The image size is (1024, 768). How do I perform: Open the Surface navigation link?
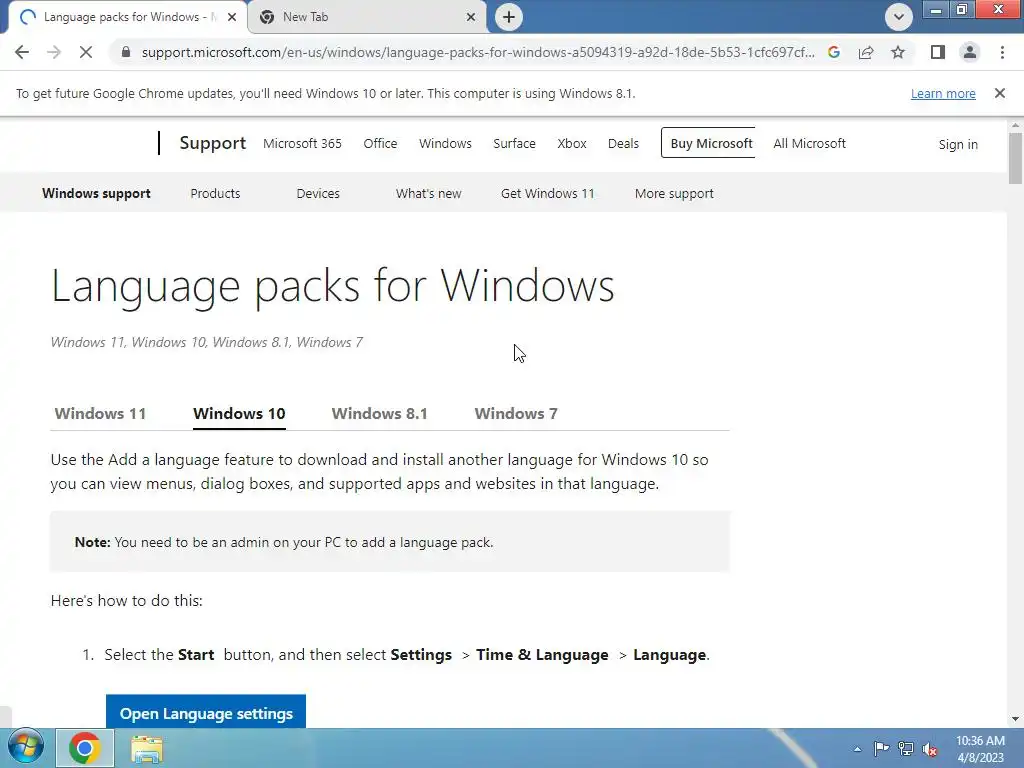pyautogui.click(x=514, y=143)
